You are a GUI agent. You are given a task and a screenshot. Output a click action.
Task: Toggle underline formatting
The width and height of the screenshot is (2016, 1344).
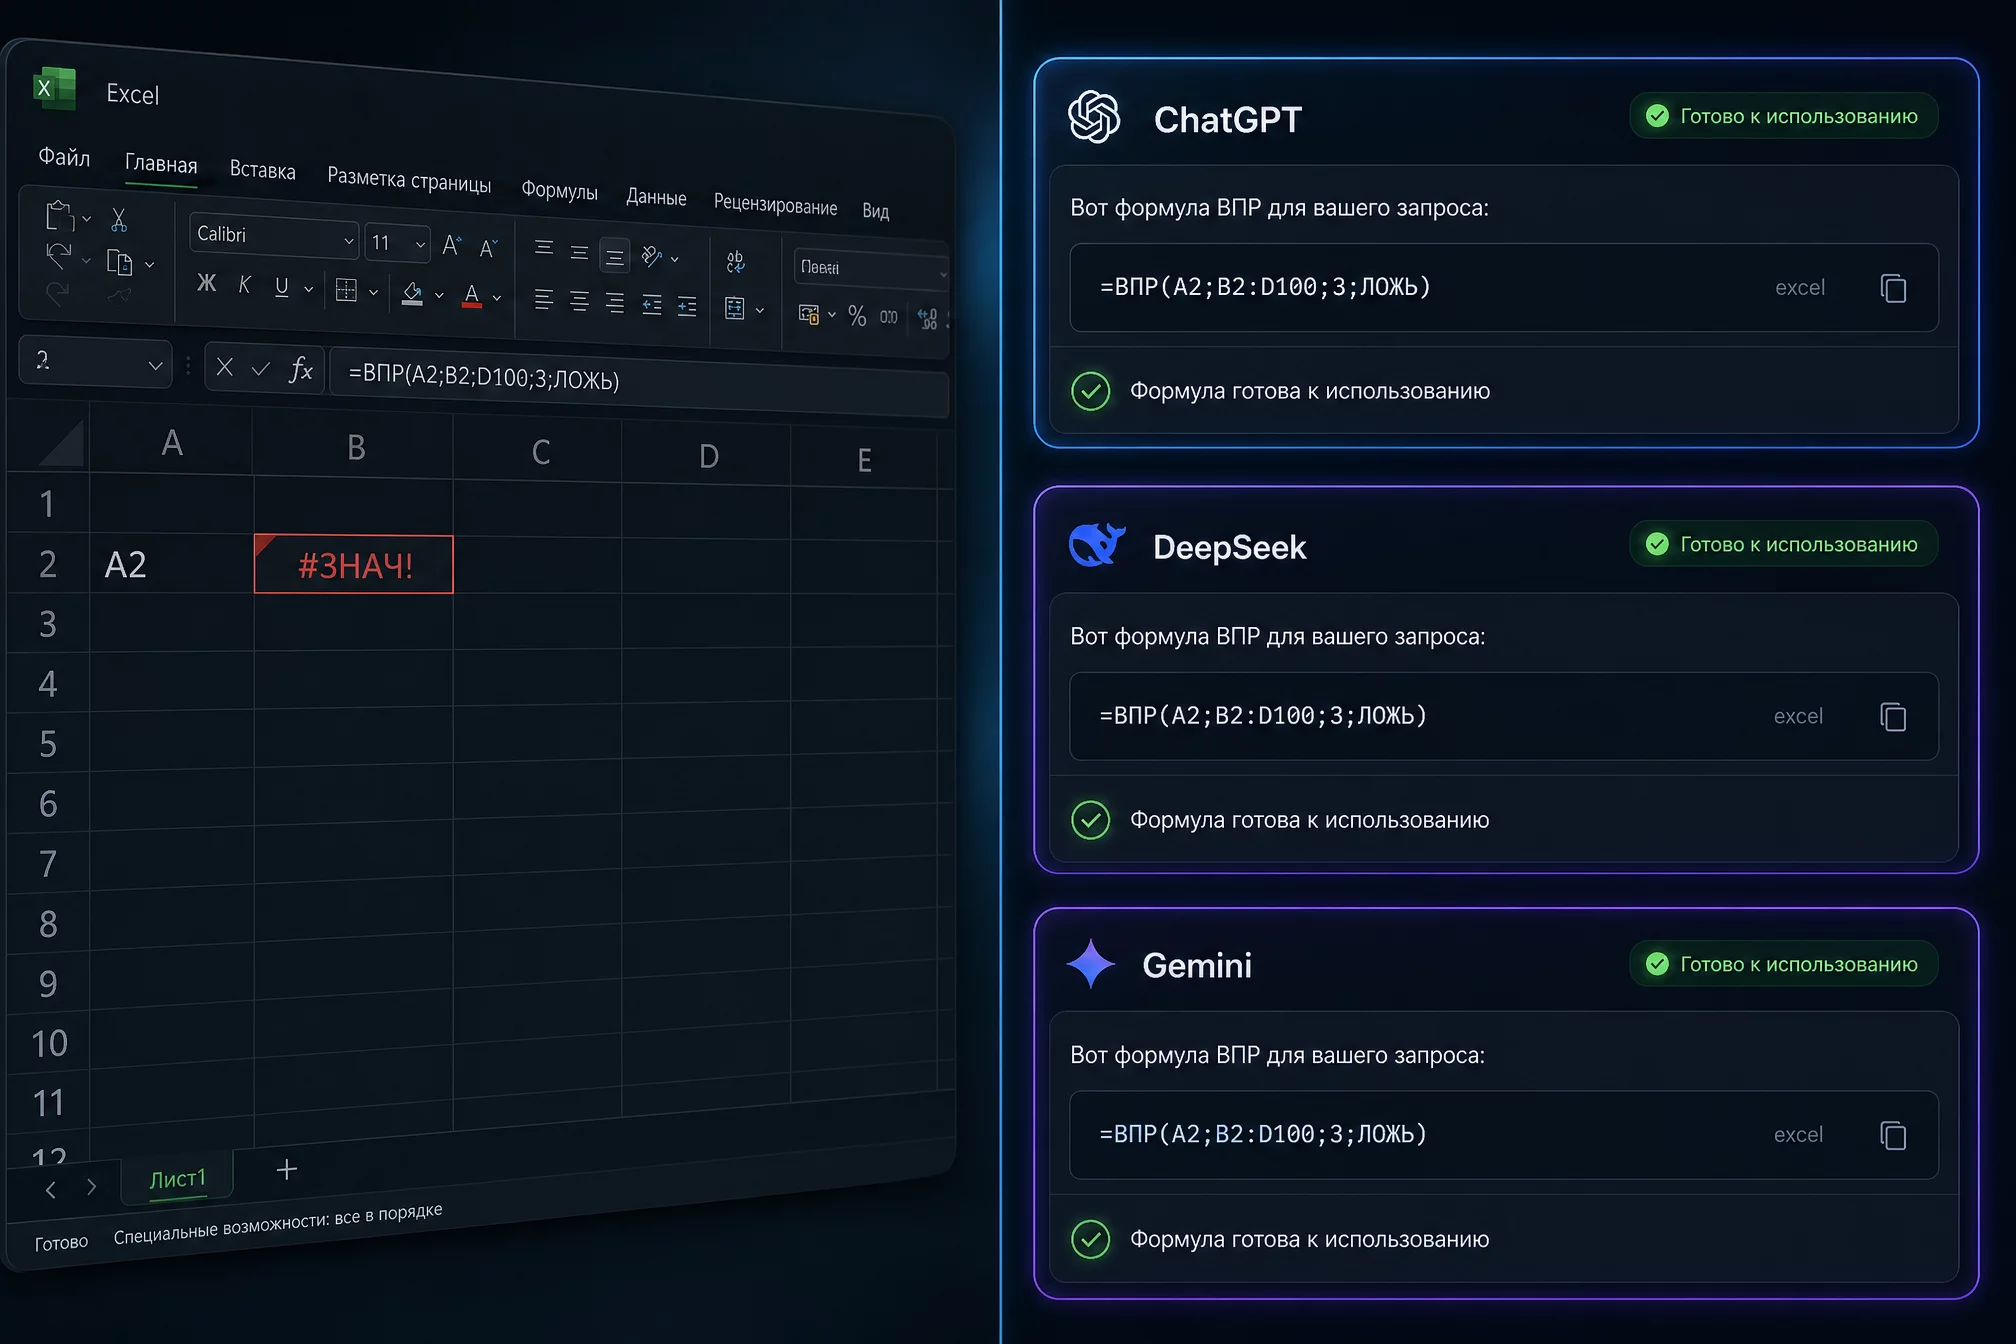click(x=282, y=287)
